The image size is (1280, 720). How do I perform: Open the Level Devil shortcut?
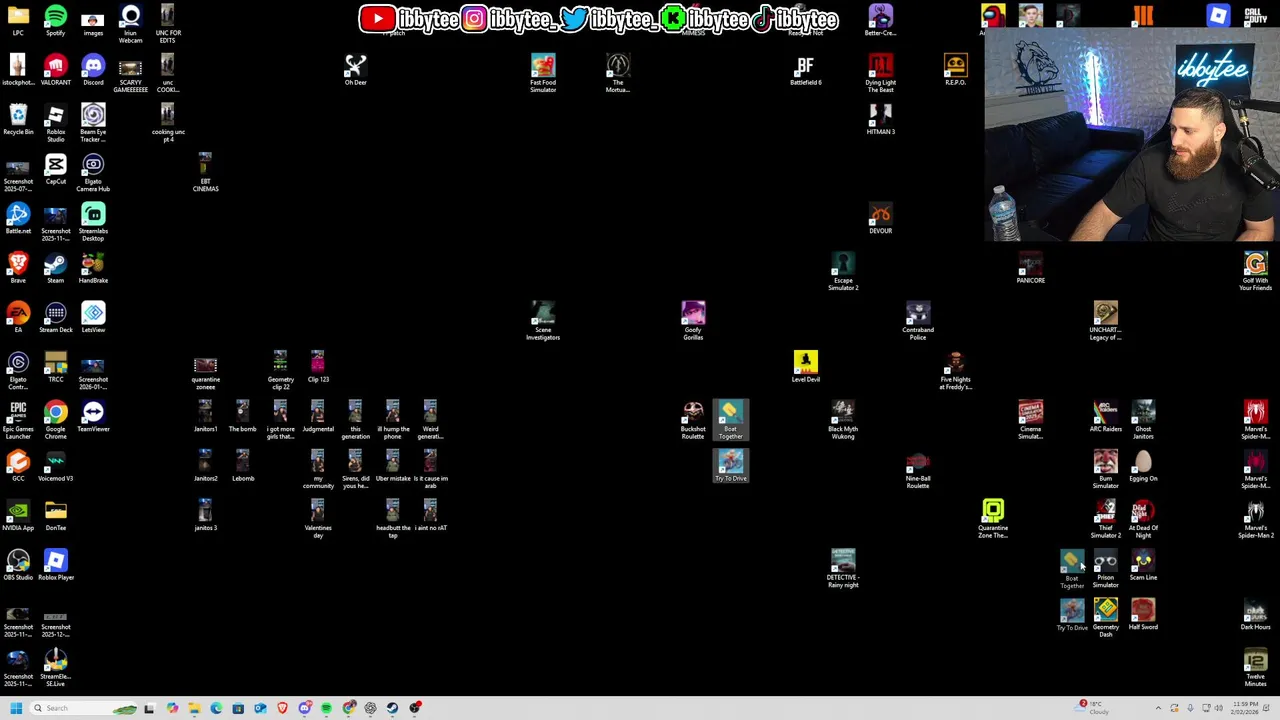[805, 367]
